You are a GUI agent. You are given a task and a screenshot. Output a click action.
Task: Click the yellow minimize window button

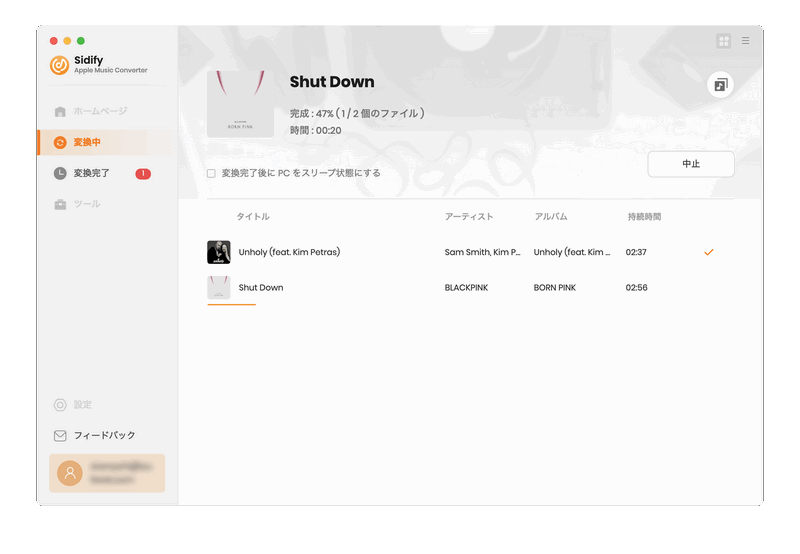click(67, 41)
